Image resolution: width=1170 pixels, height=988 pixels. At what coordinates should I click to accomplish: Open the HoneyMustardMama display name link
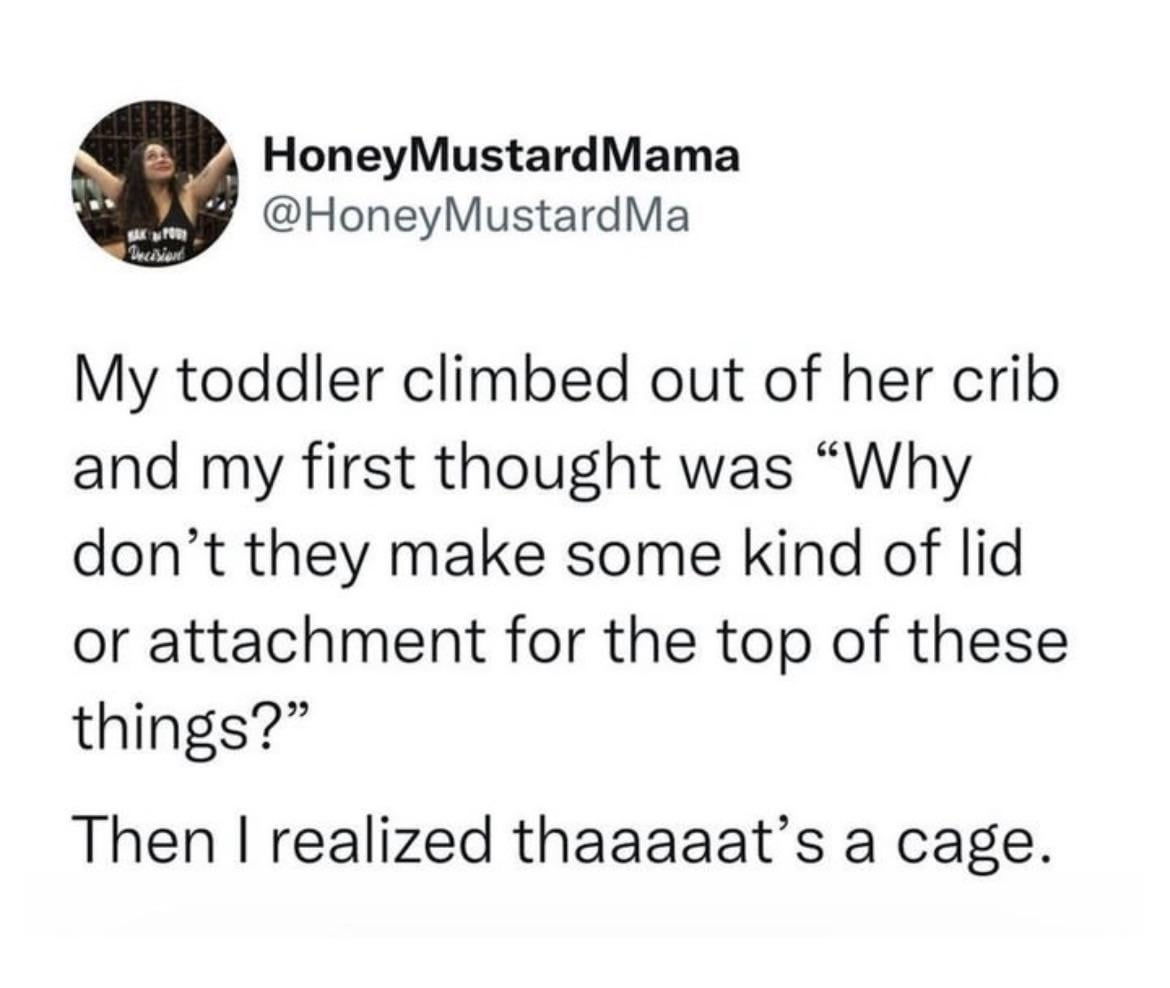coord(501,155)
